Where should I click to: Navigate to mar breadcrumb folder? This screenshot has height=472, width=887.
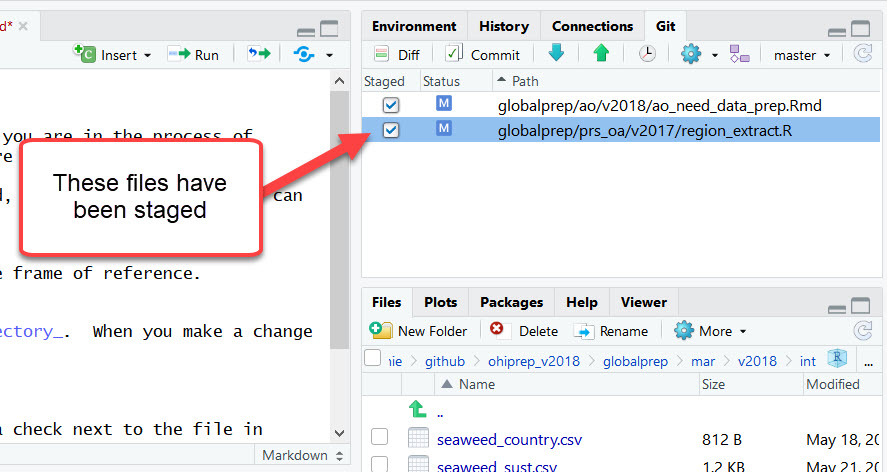click(703, 361)
